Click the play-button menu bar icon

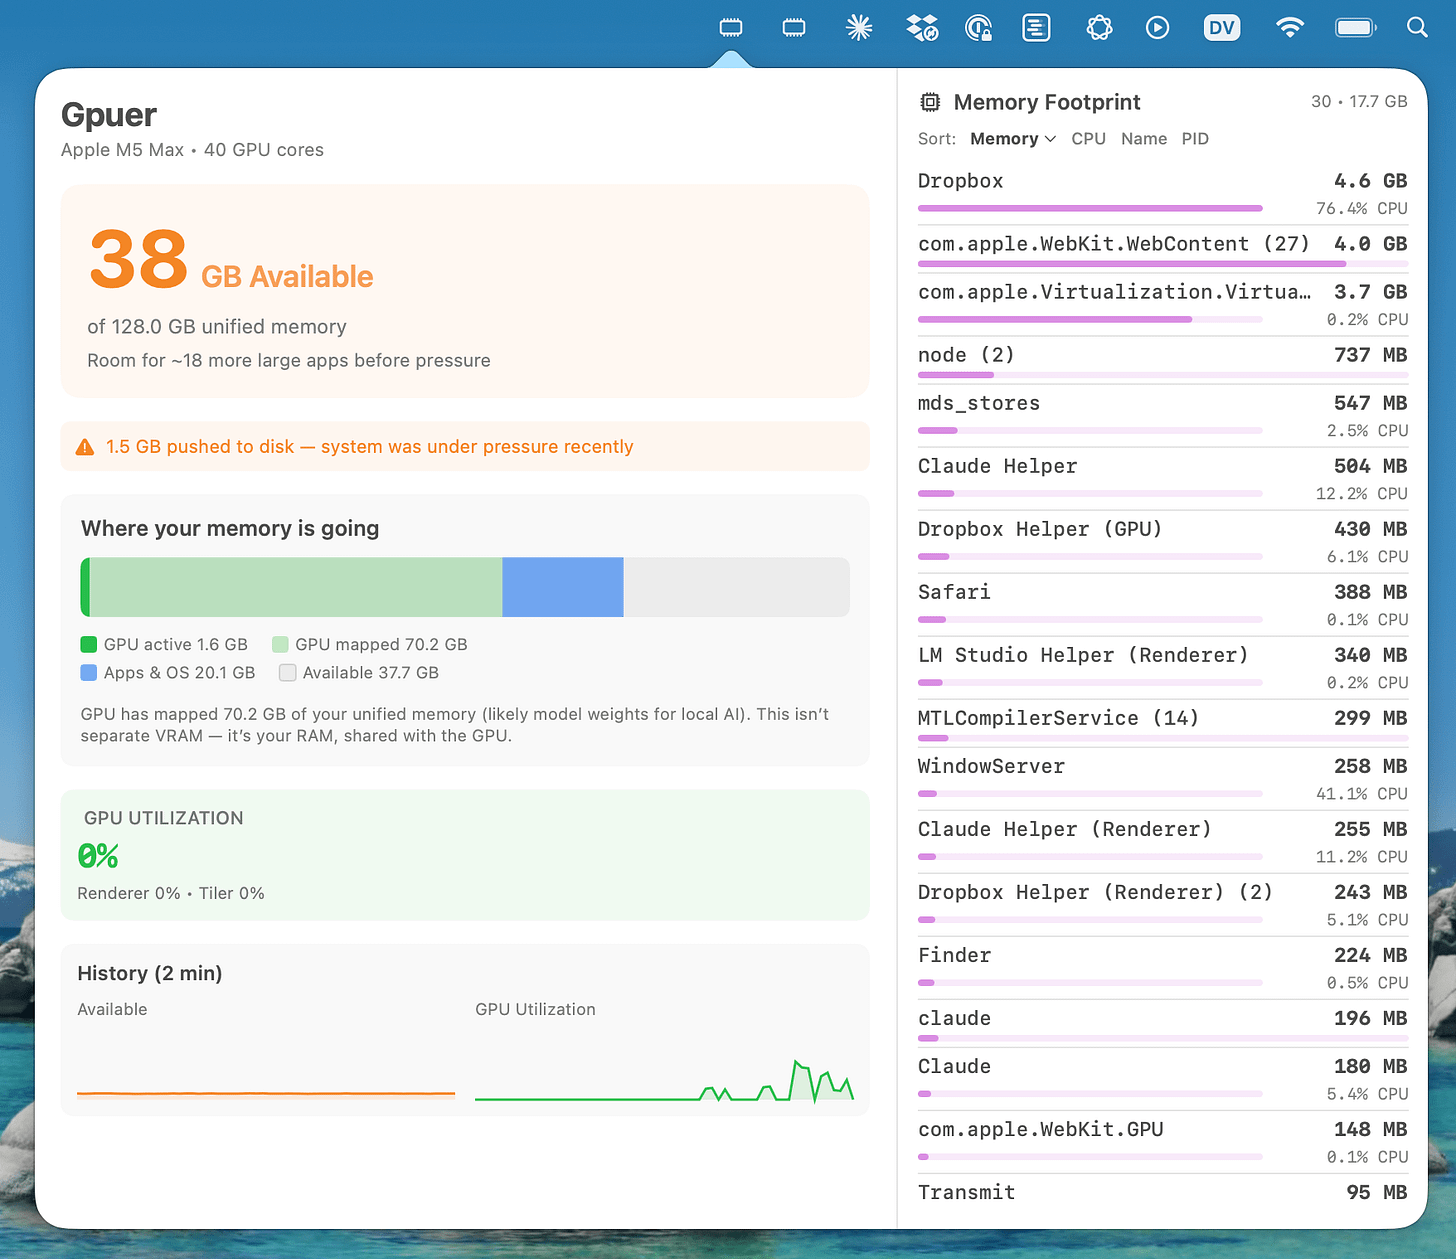(1157, 27)
